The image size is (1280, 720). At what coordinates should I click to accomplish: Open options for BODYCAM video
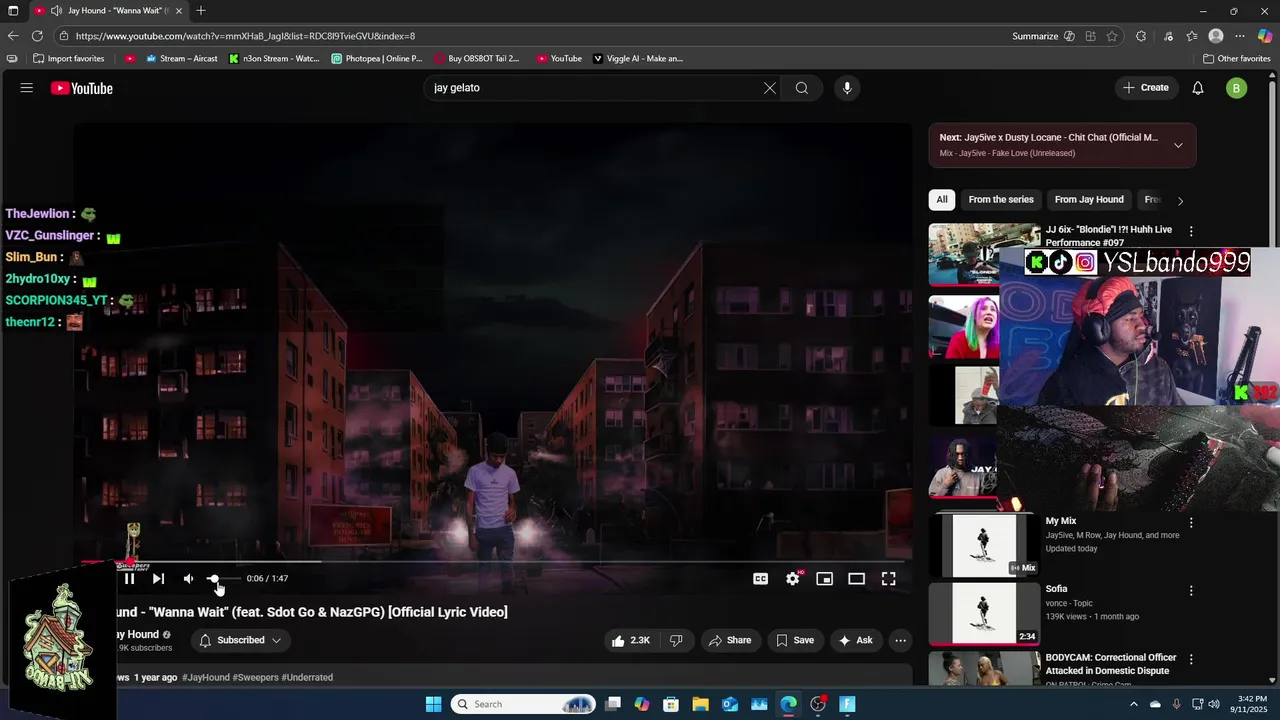click(1191, 660)
